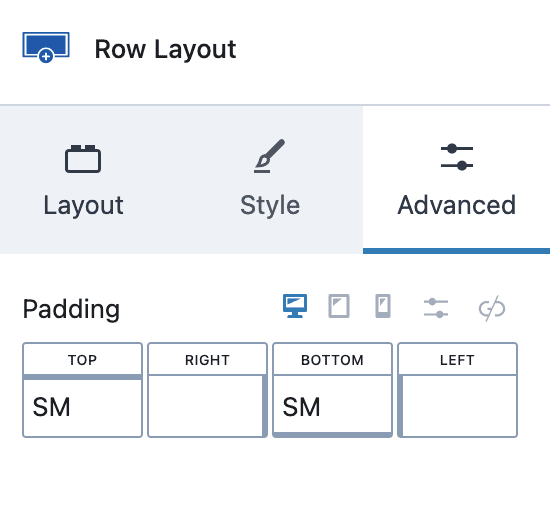The width and height of the screenshot is (550, 506).
Task: Click the Layout tab brick icon
Action: [83, 159]
